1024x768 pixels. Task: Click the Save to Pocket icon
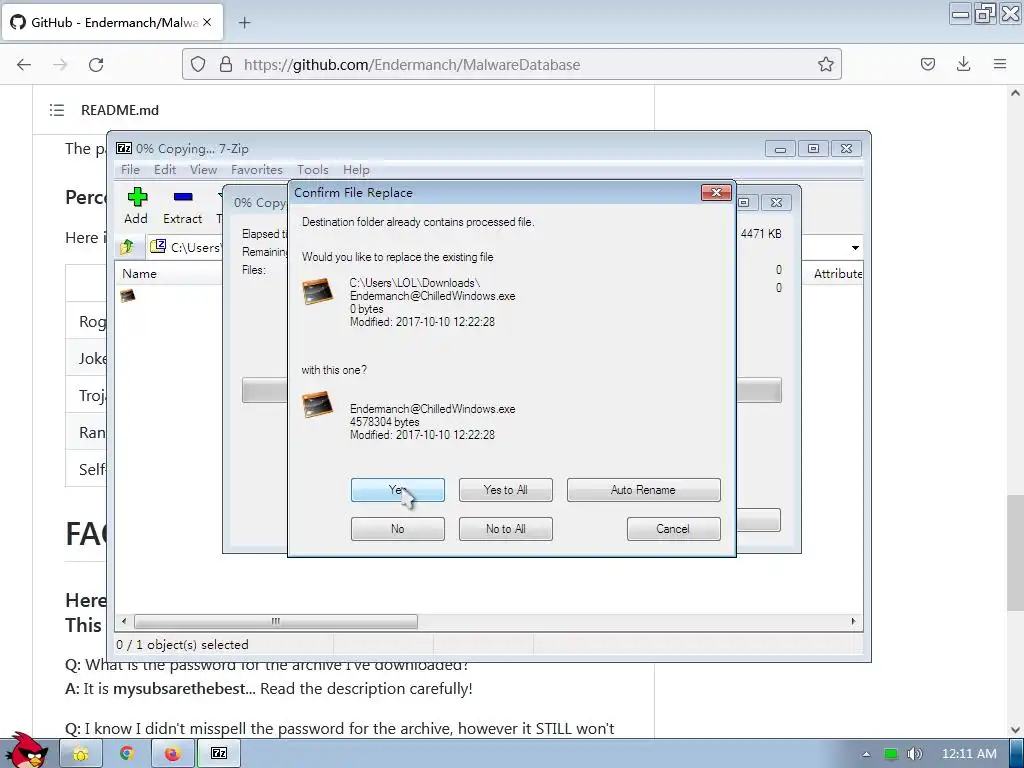928,64
